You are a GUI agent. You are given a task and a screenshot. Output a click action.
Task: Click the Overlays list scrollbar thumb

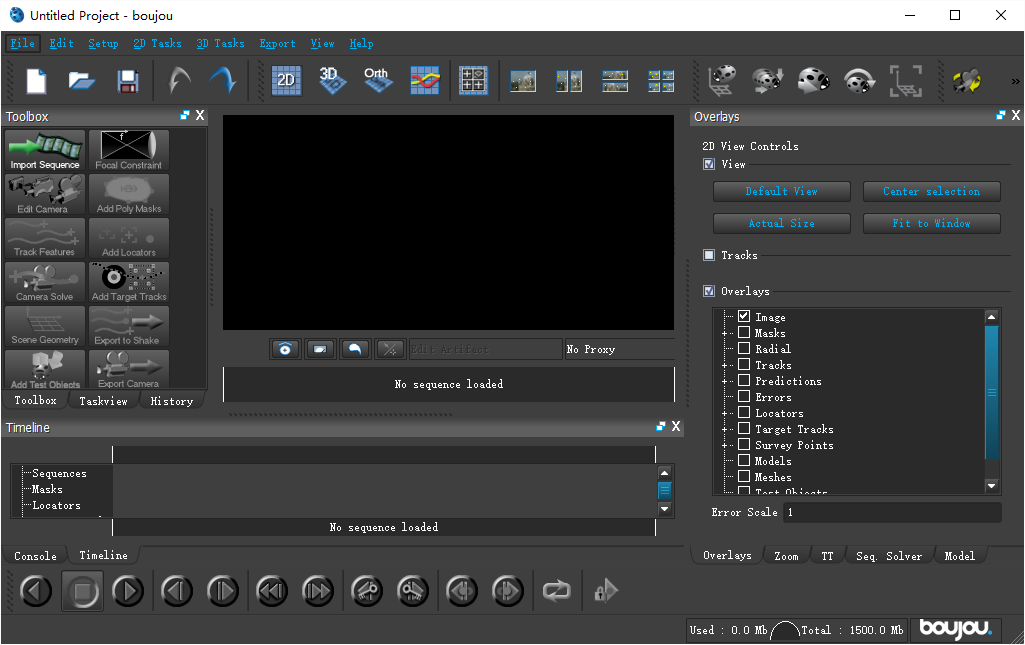point(992,393)
